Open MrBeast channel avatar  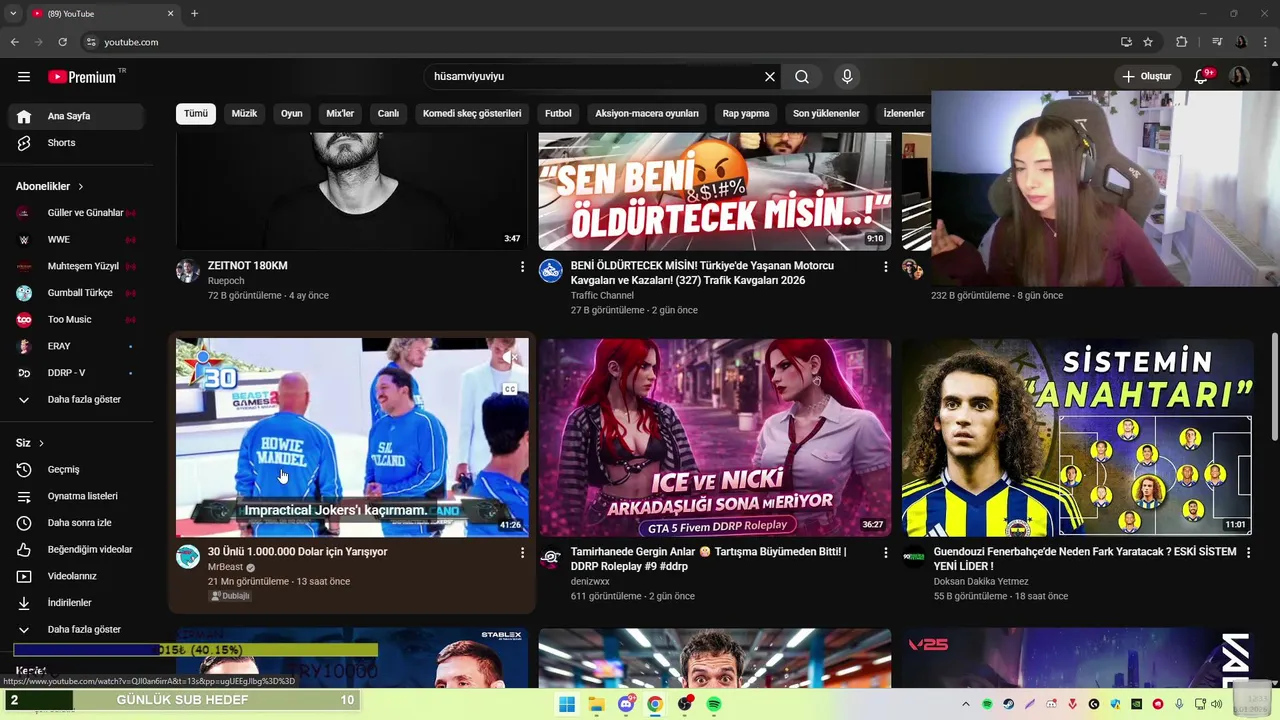click(188, 557)
